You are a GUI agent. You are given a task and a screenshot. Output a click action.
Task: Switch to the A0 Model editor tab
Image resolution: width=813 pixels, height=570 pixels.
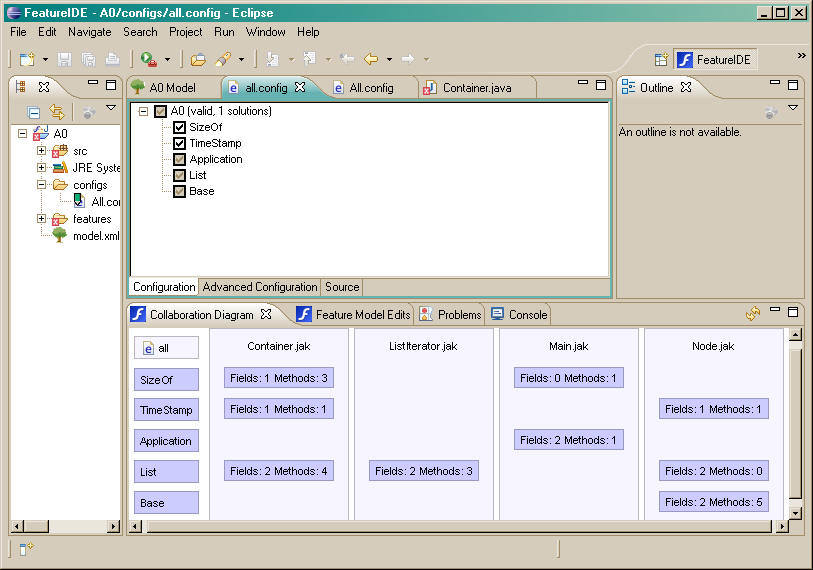coord(172,88)
